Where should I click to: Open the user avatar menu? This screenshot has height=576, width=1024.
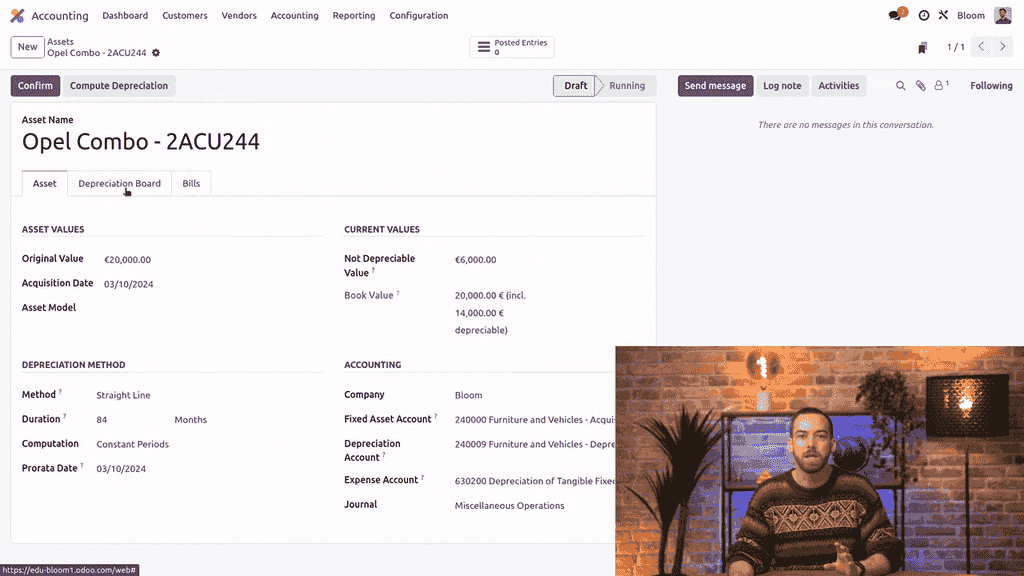1002,16
